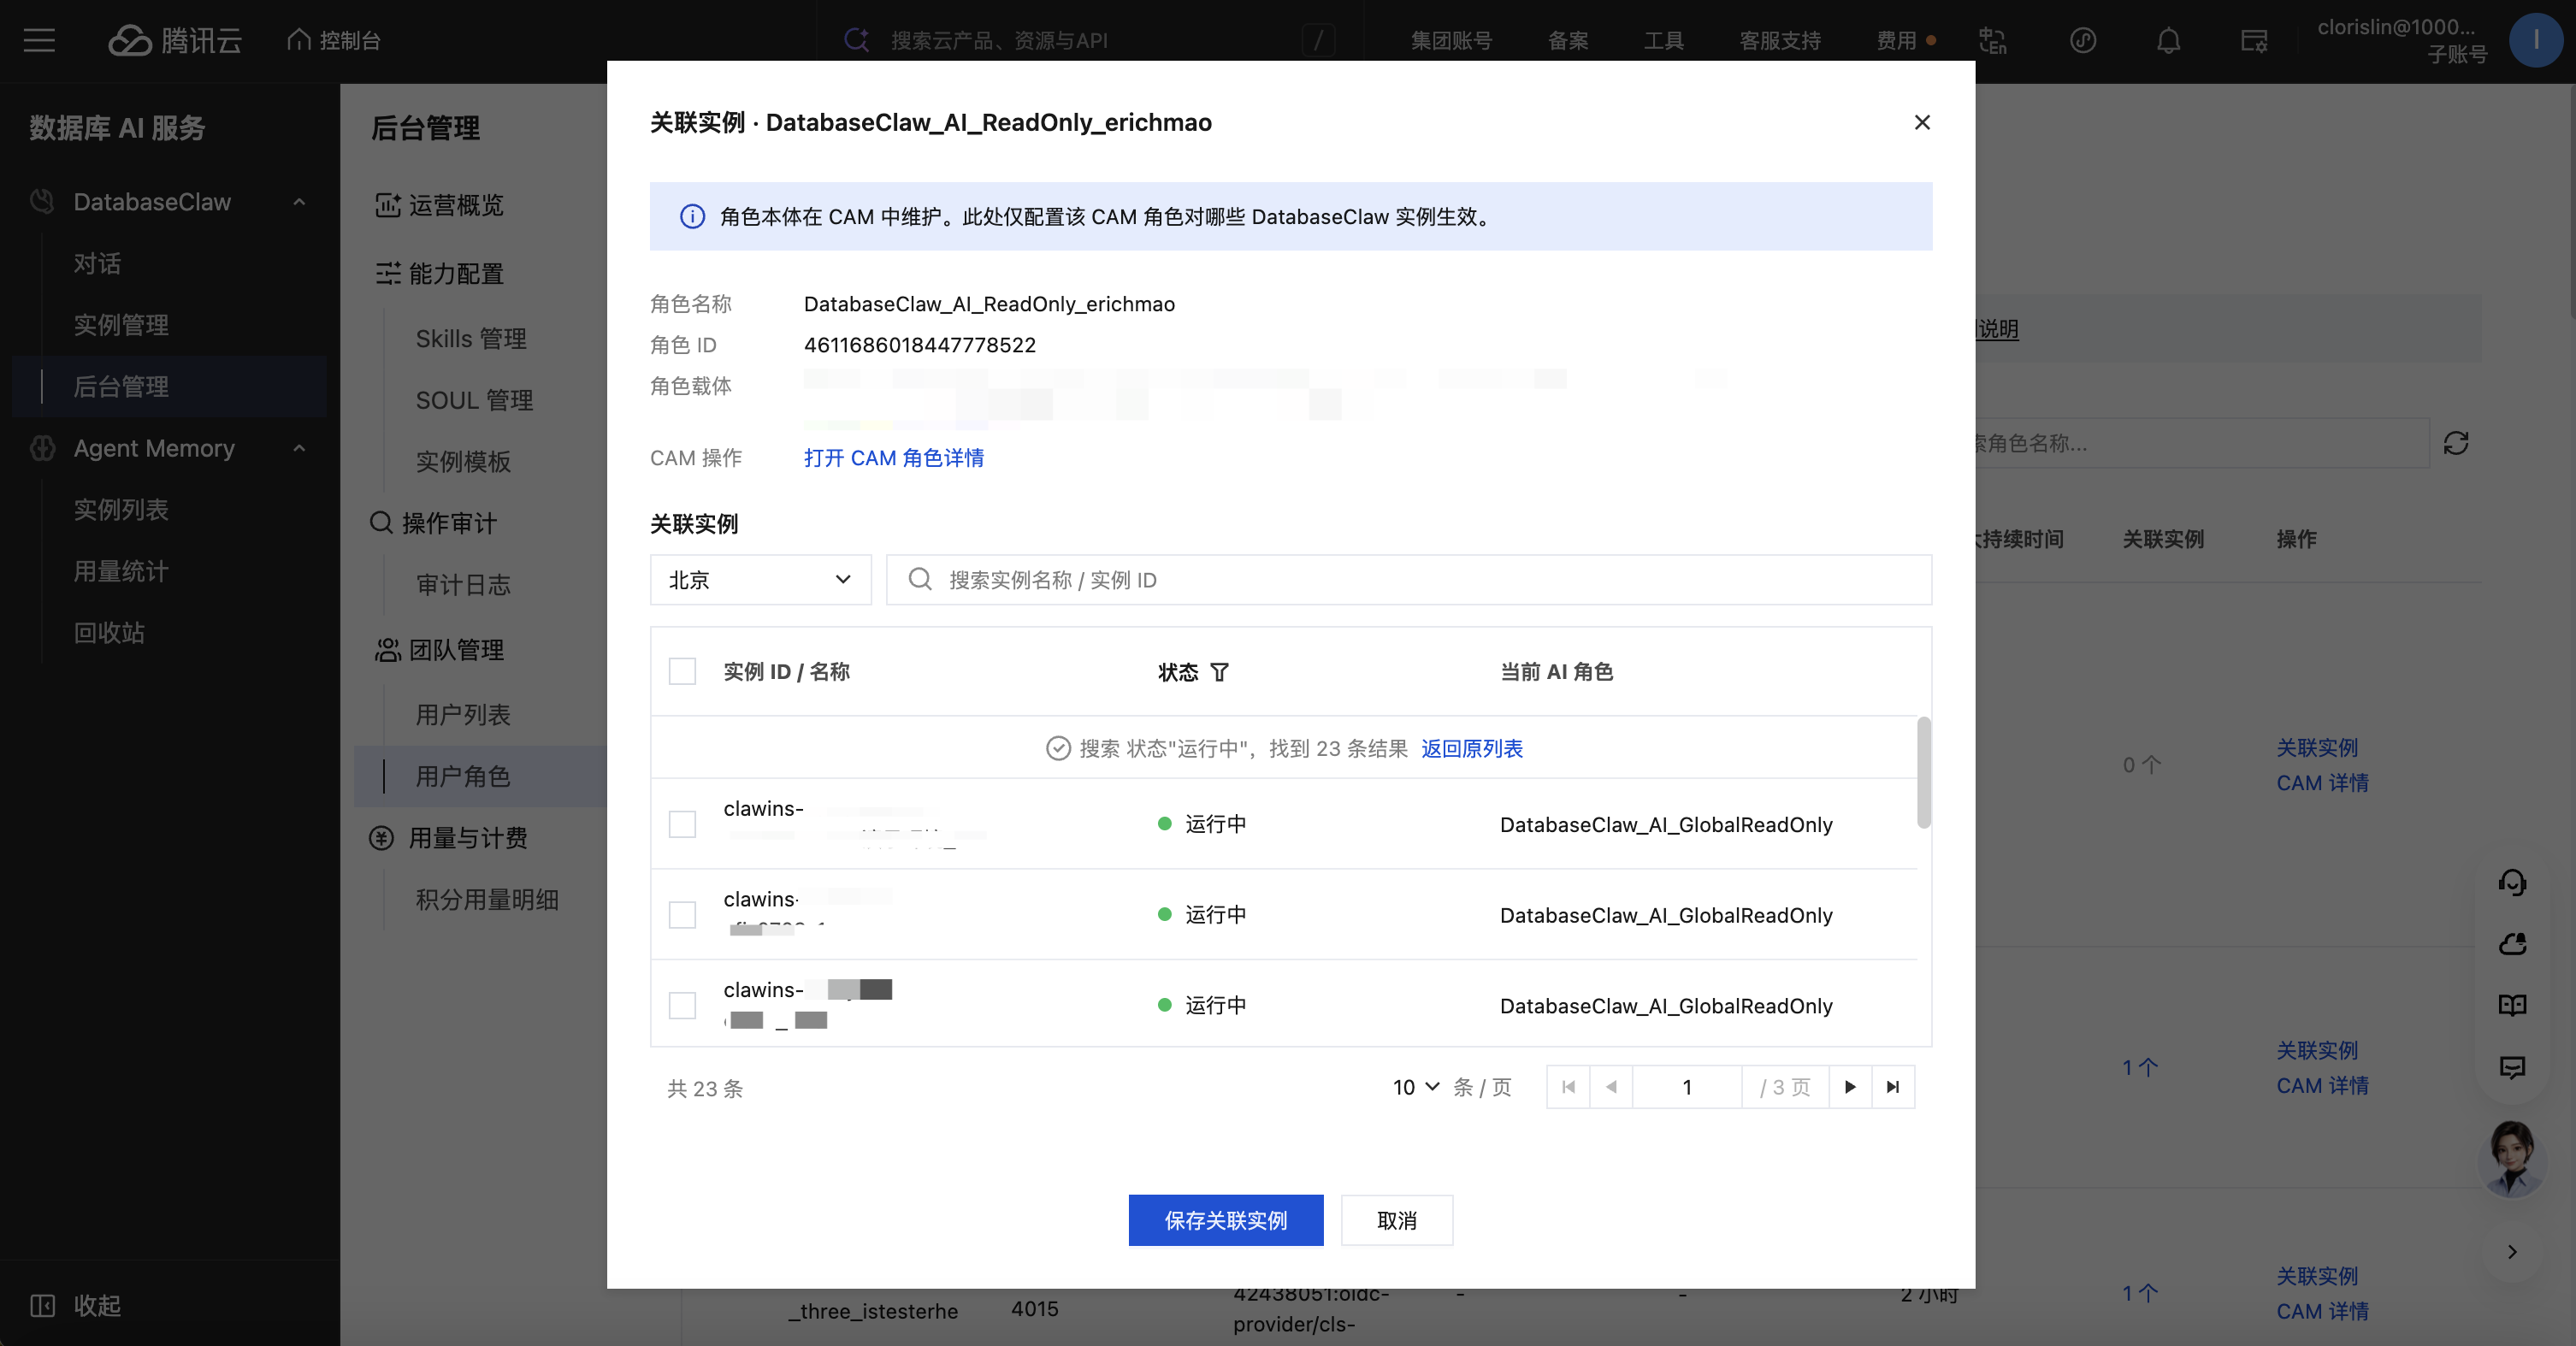Check the first clawins instance row
The image size is (2576, 1346).
(682, 824)
